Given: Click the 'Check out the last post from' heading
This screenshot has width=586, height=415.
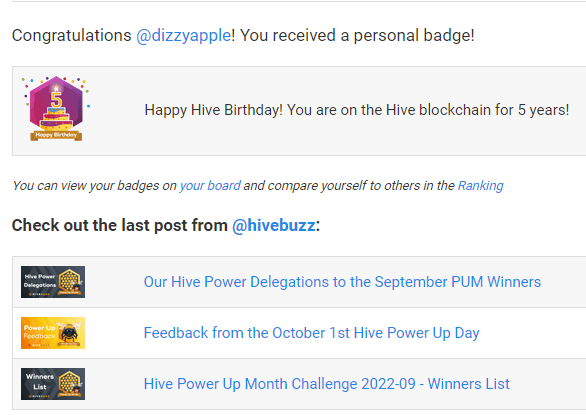Looking at the screenshot, I should click(x=120, y=225).
